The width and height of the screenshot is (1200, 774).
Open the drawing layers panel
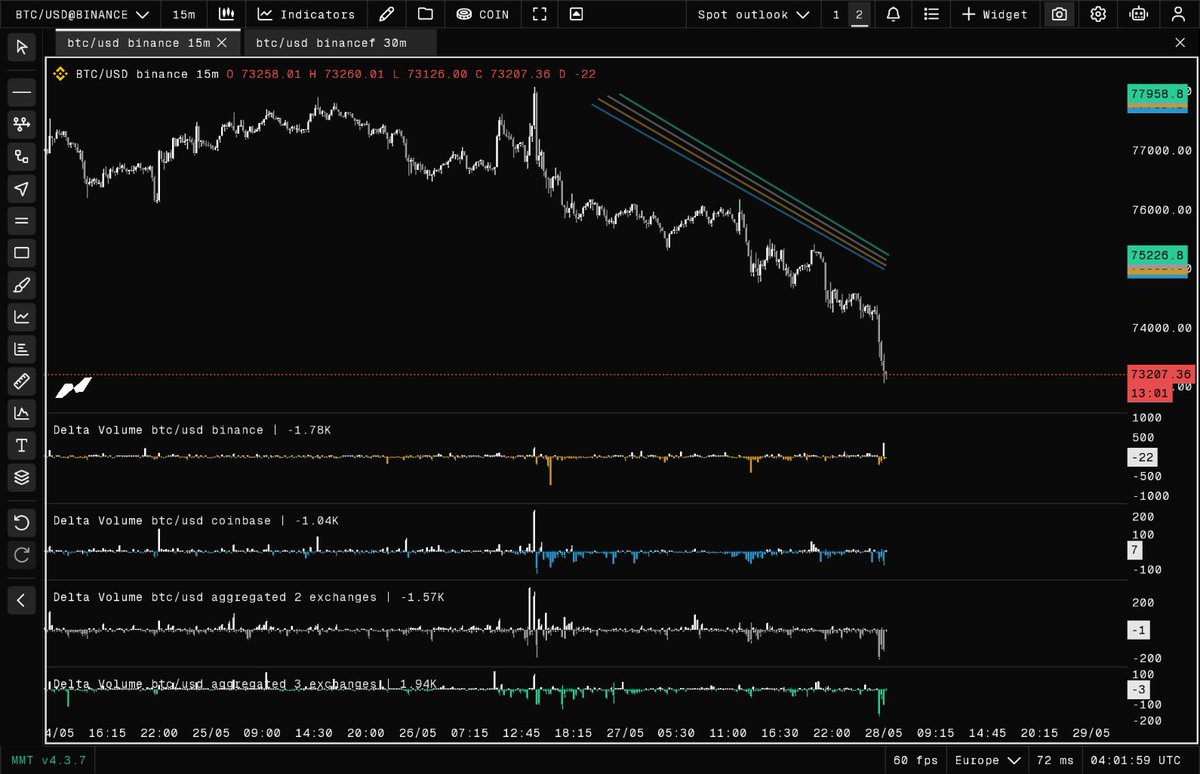click(x=21, y=477)
